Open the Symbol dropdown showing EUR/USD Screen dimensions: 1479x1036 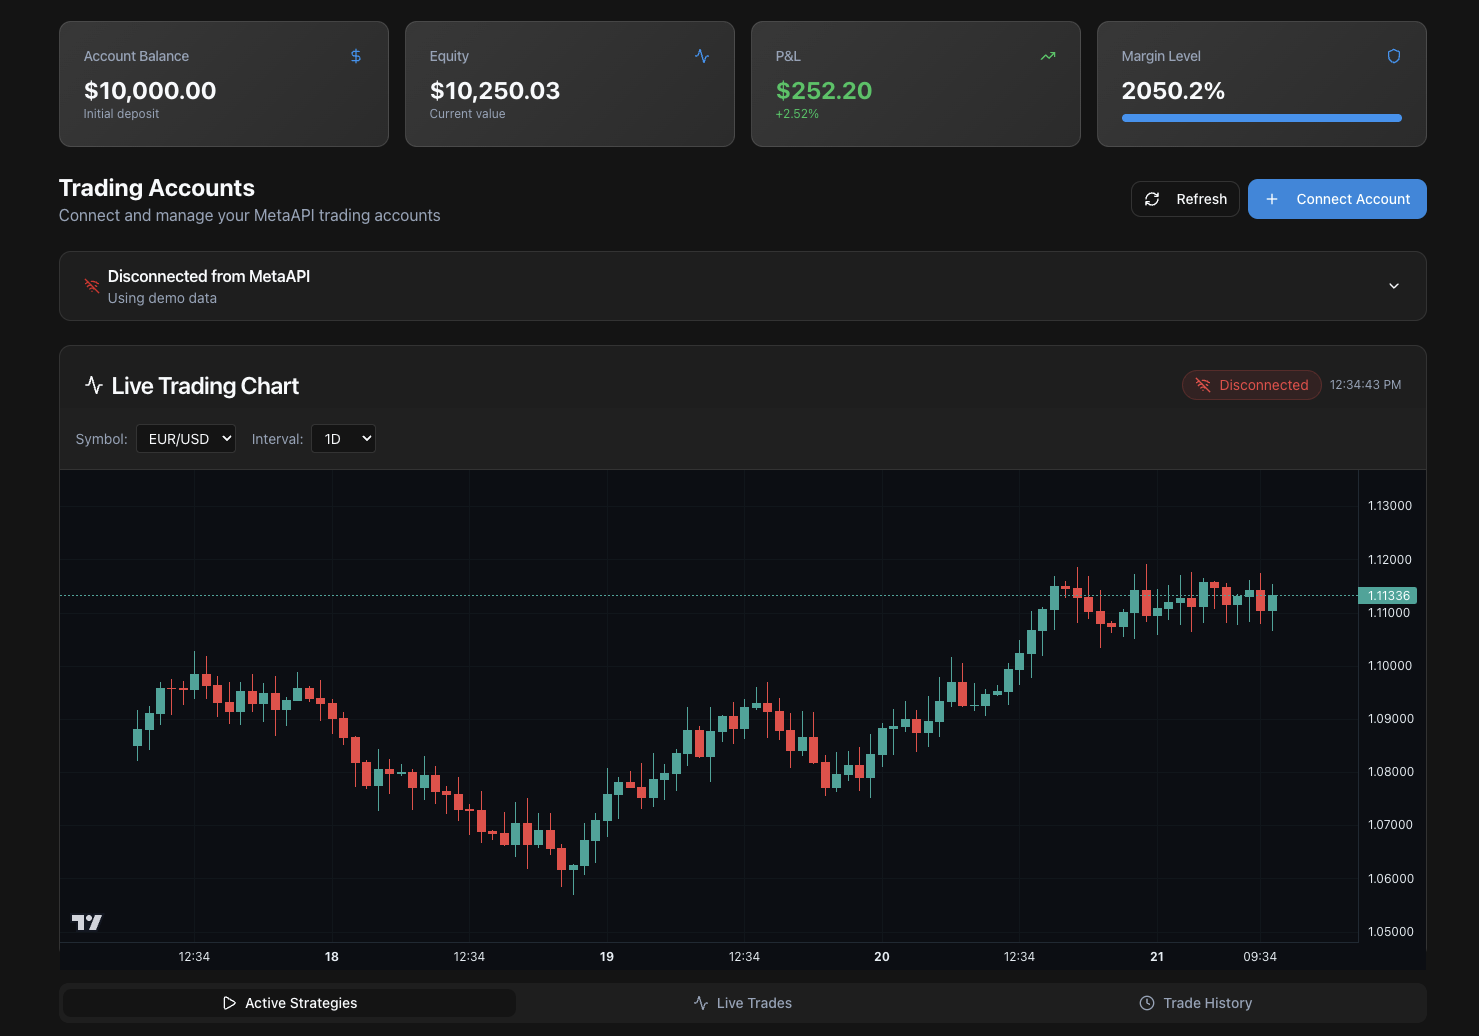point(186,438)
